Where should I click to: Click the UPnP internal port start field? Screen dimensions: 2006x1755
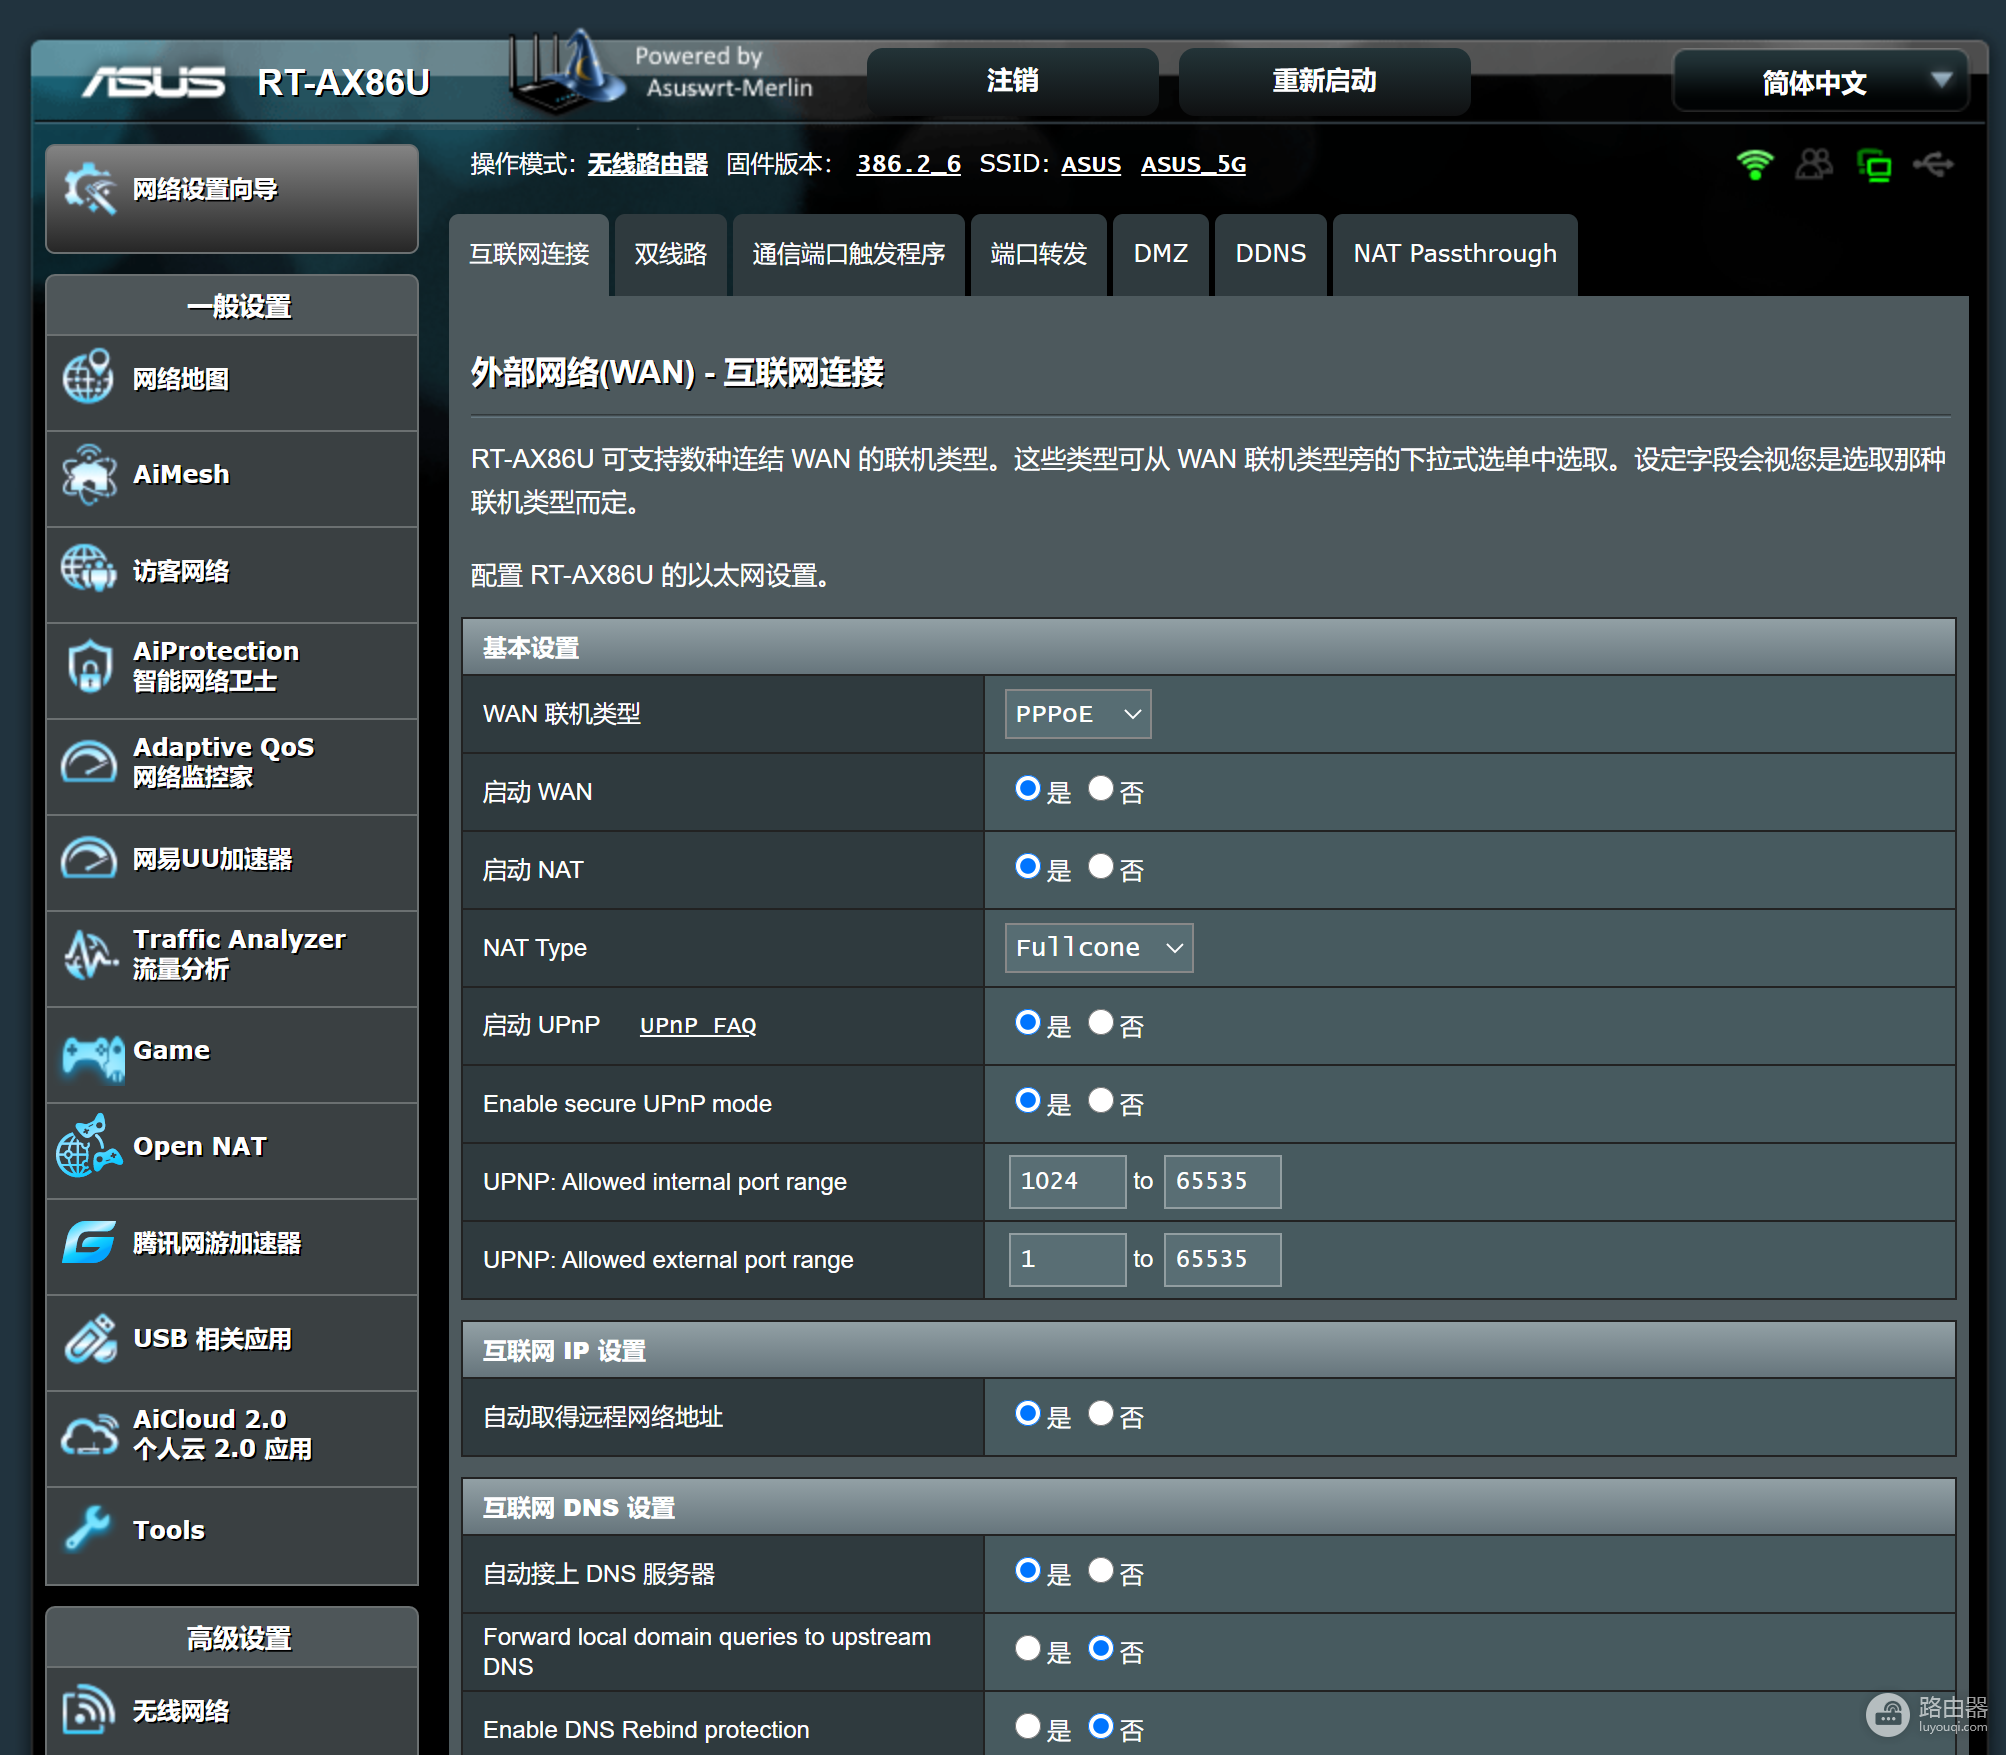pyautogui.click(x=1066, y=1181)
